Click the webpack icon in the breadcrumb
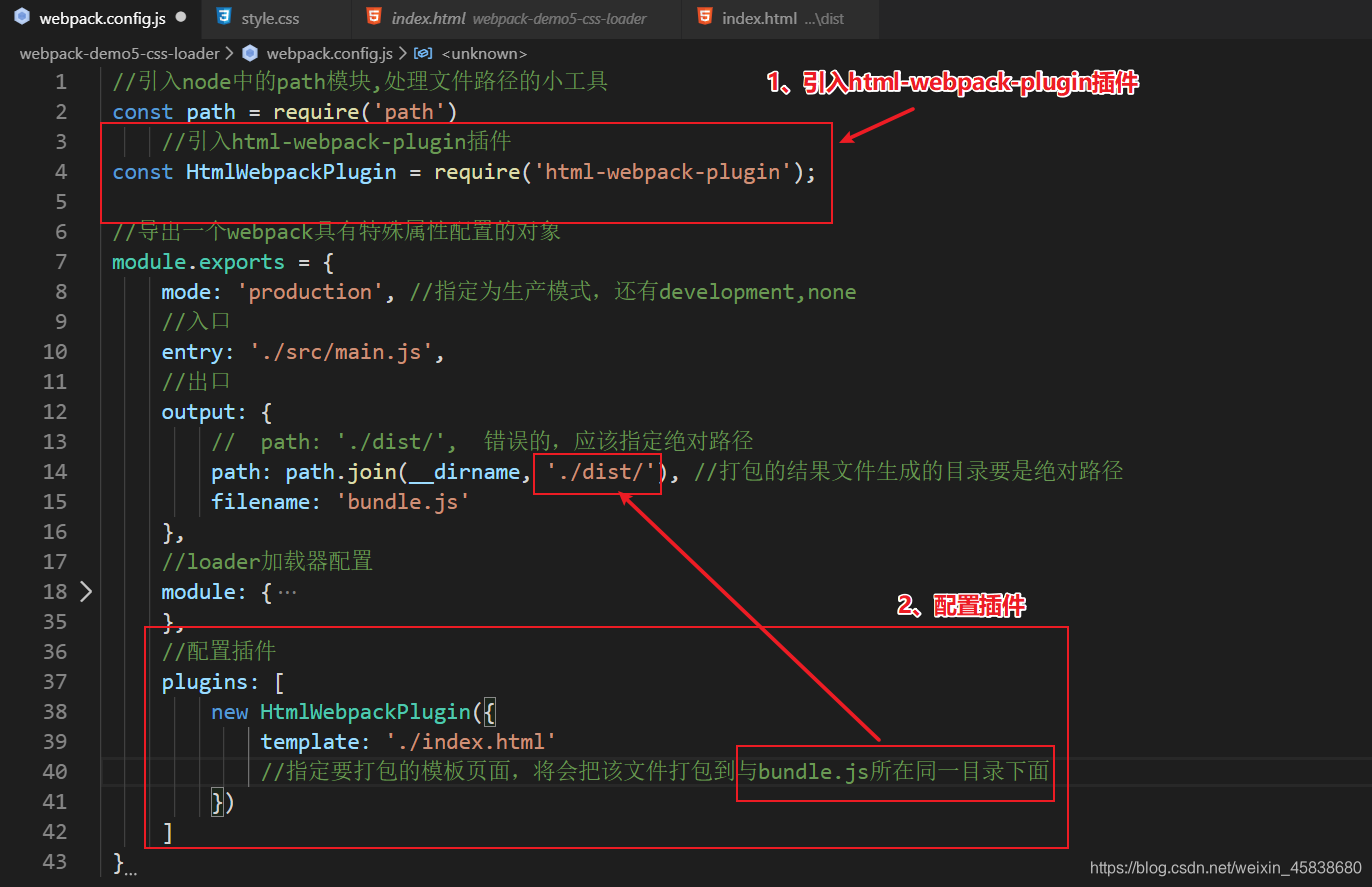 tap(250, 53)
